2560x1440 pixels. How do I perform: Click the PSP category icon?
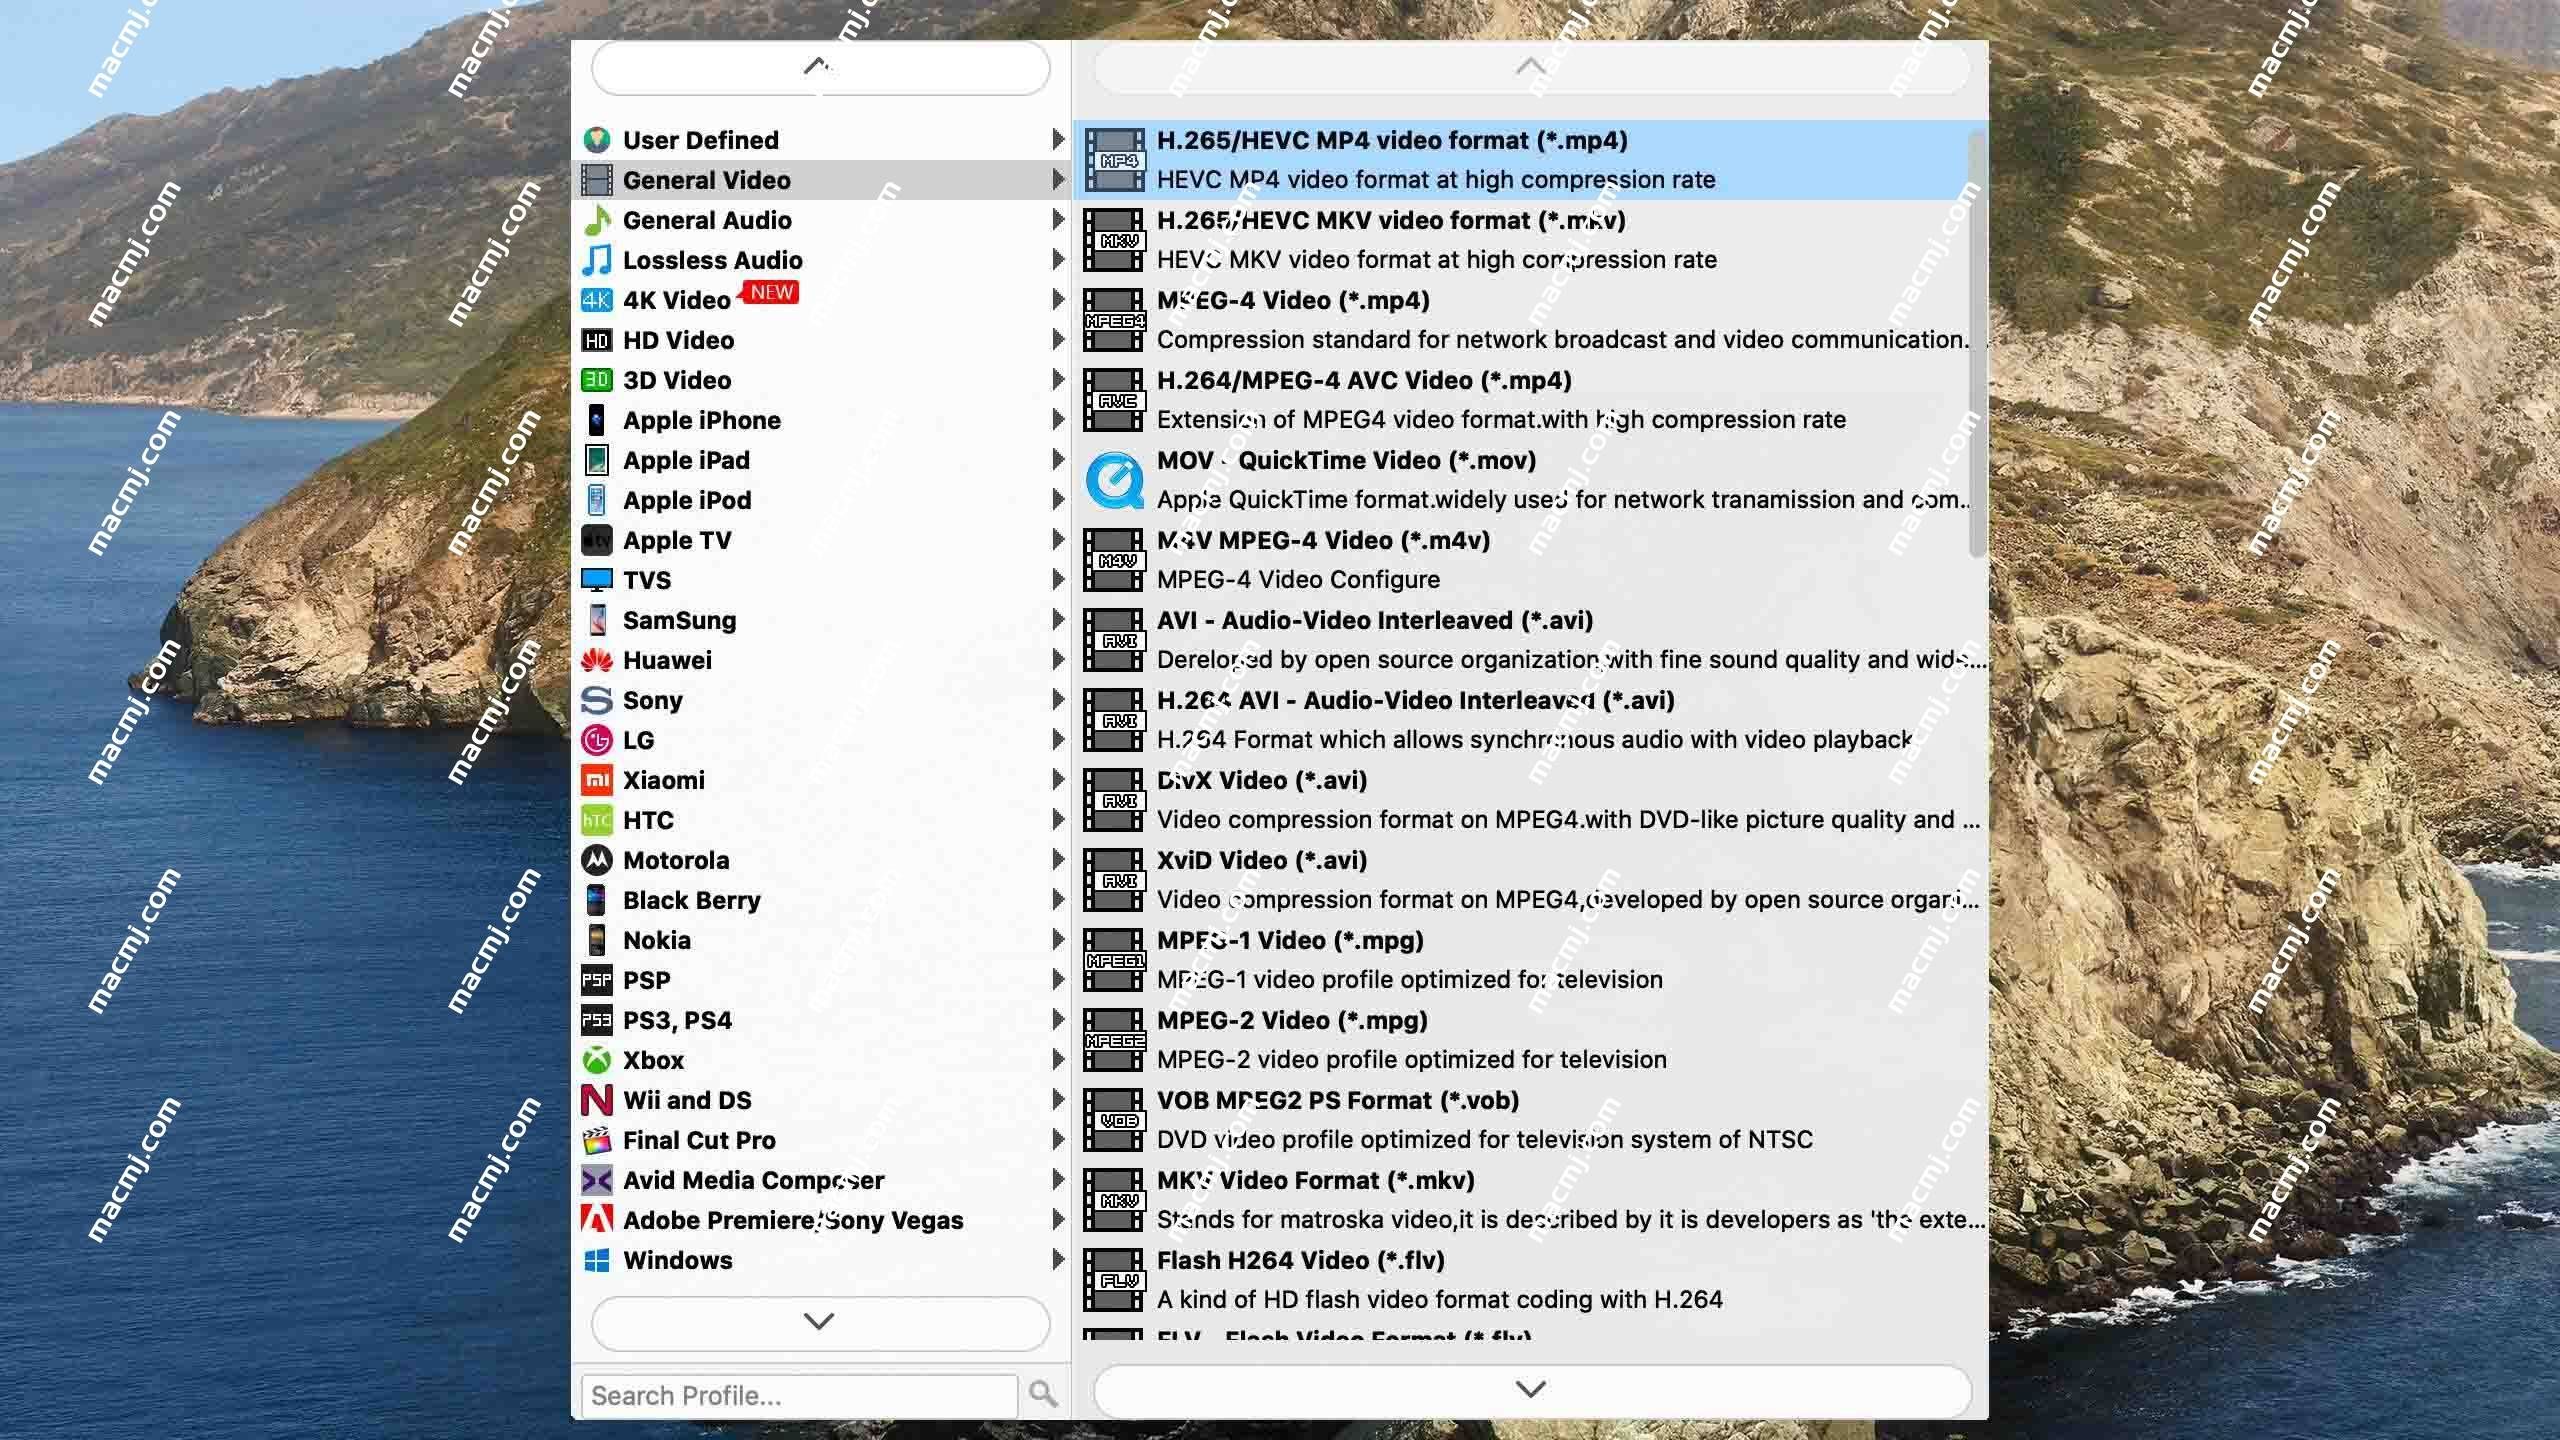click(x=597, y=980)
